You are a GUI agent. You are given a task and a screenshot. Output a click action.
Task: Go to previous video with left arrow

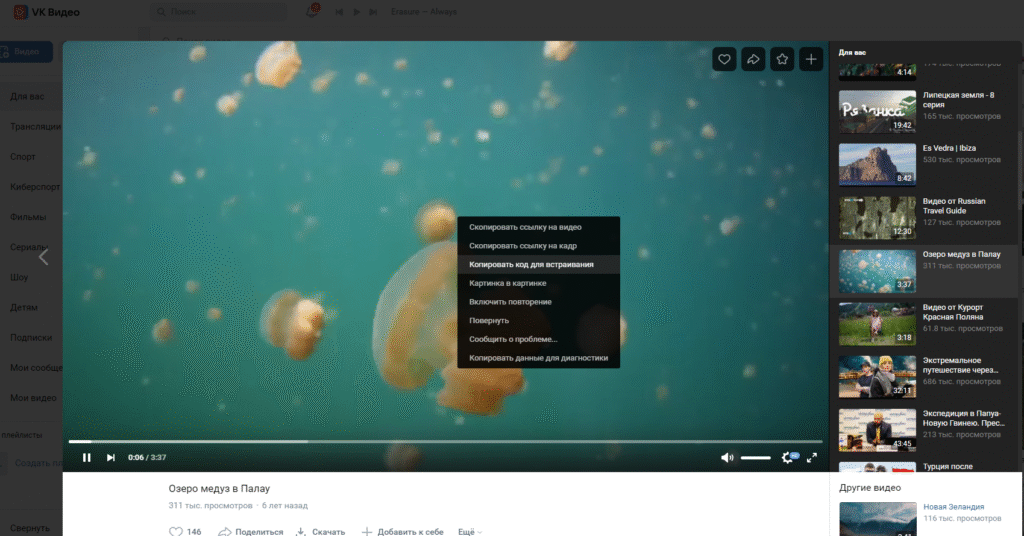43,257
